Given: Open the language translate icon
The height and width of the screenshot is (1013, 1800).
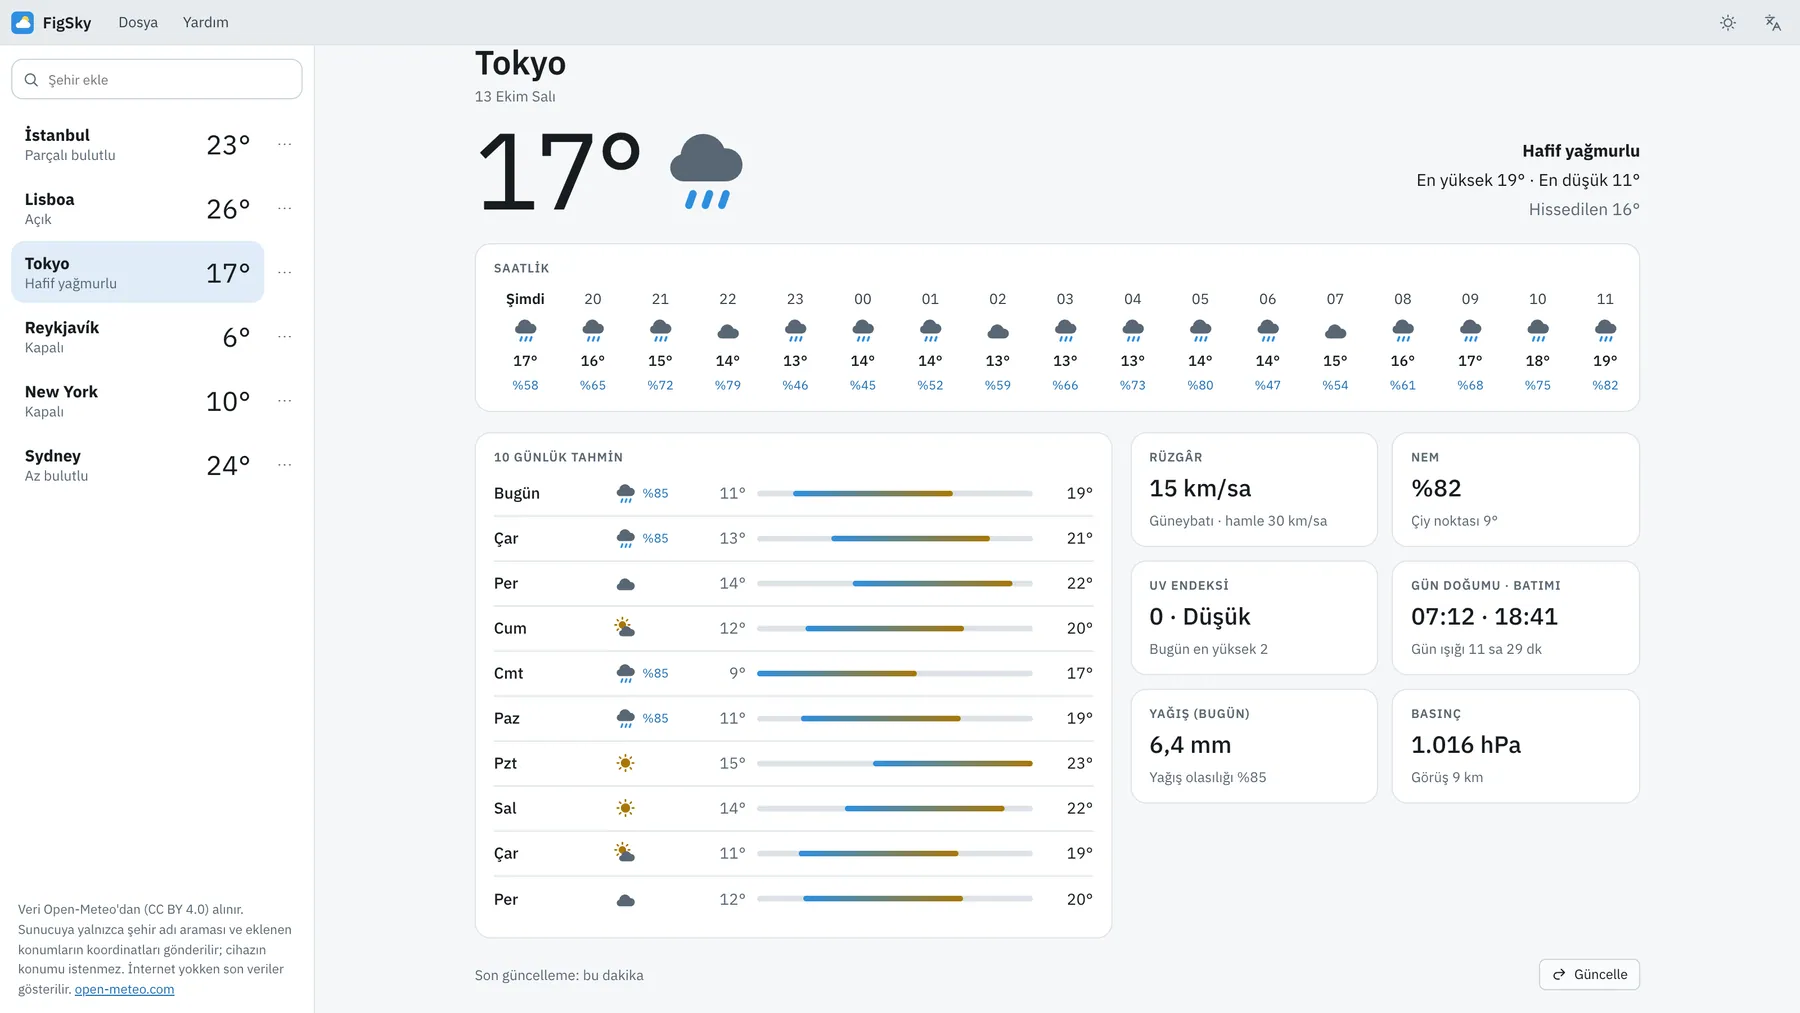Looking at the screenshot, I should 1773,22.
